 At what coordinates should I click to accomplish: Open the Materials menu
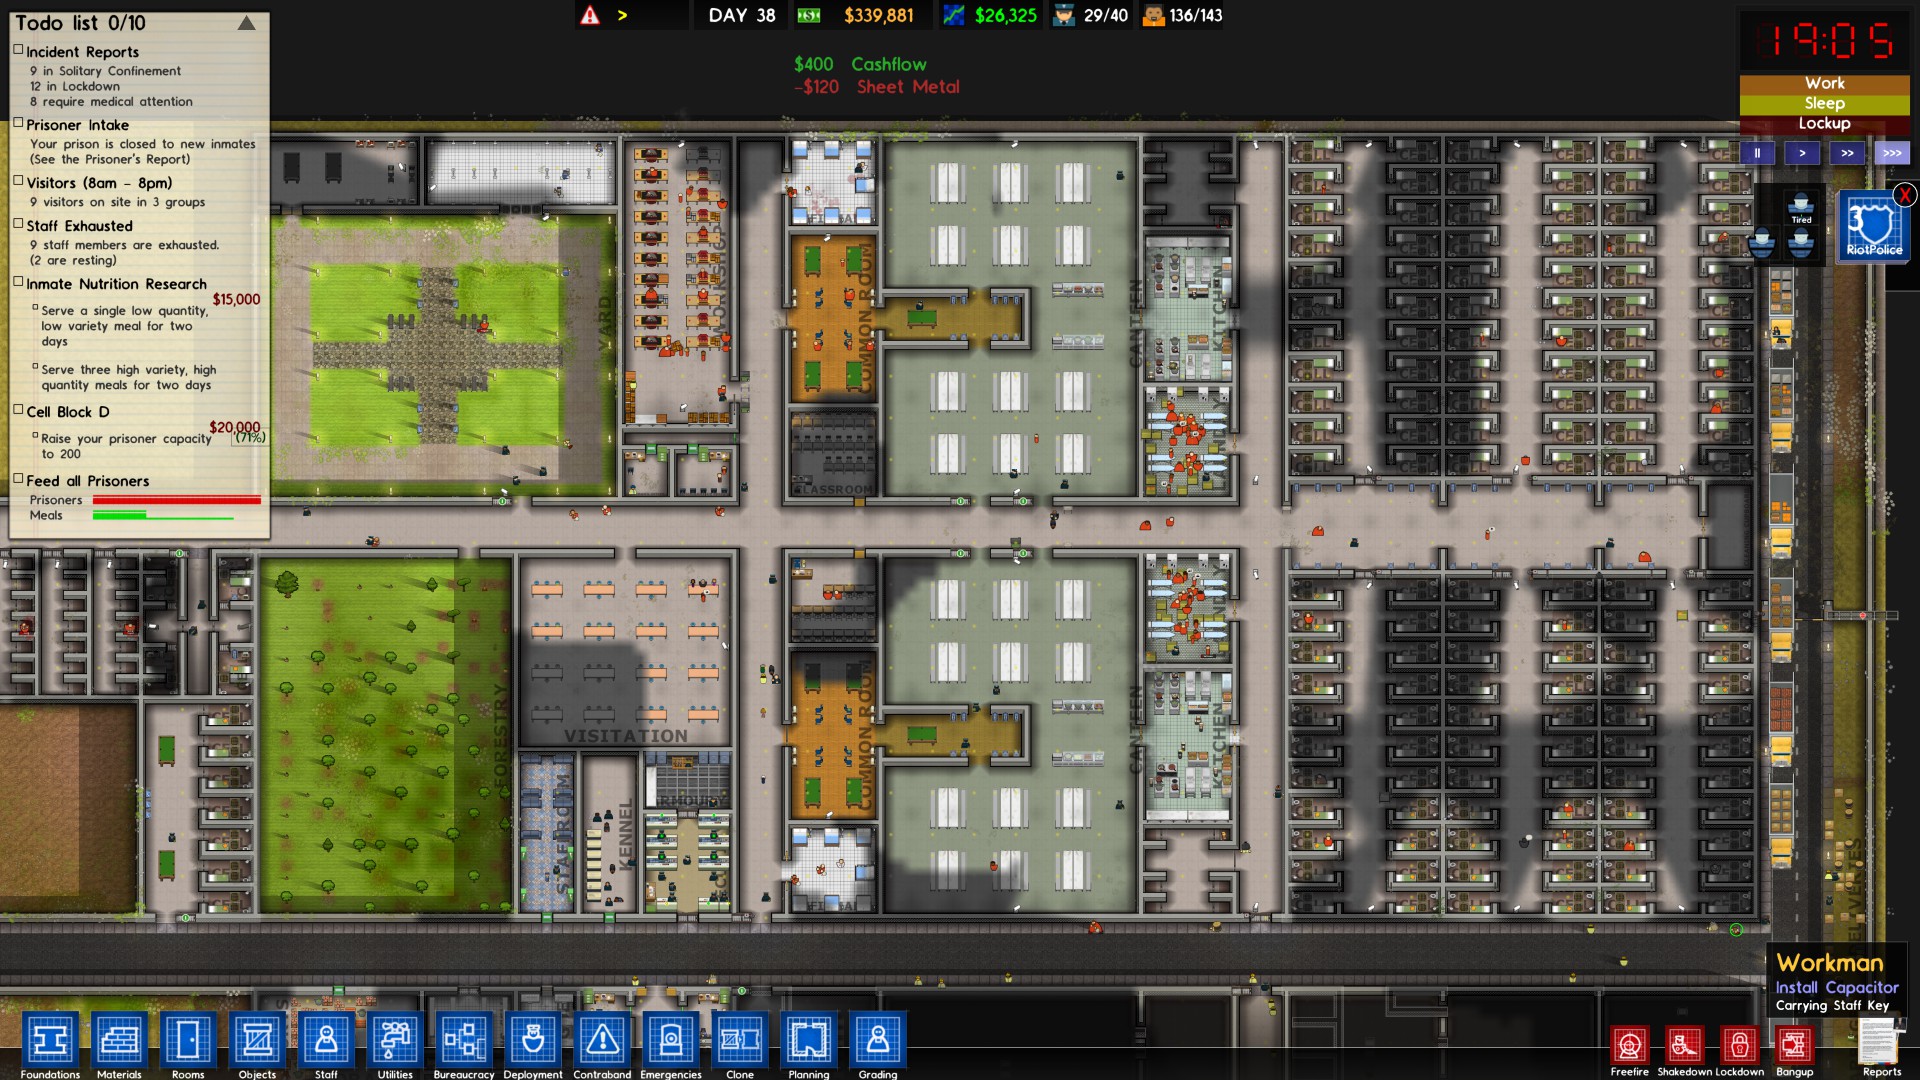(x=119, y=1041)
